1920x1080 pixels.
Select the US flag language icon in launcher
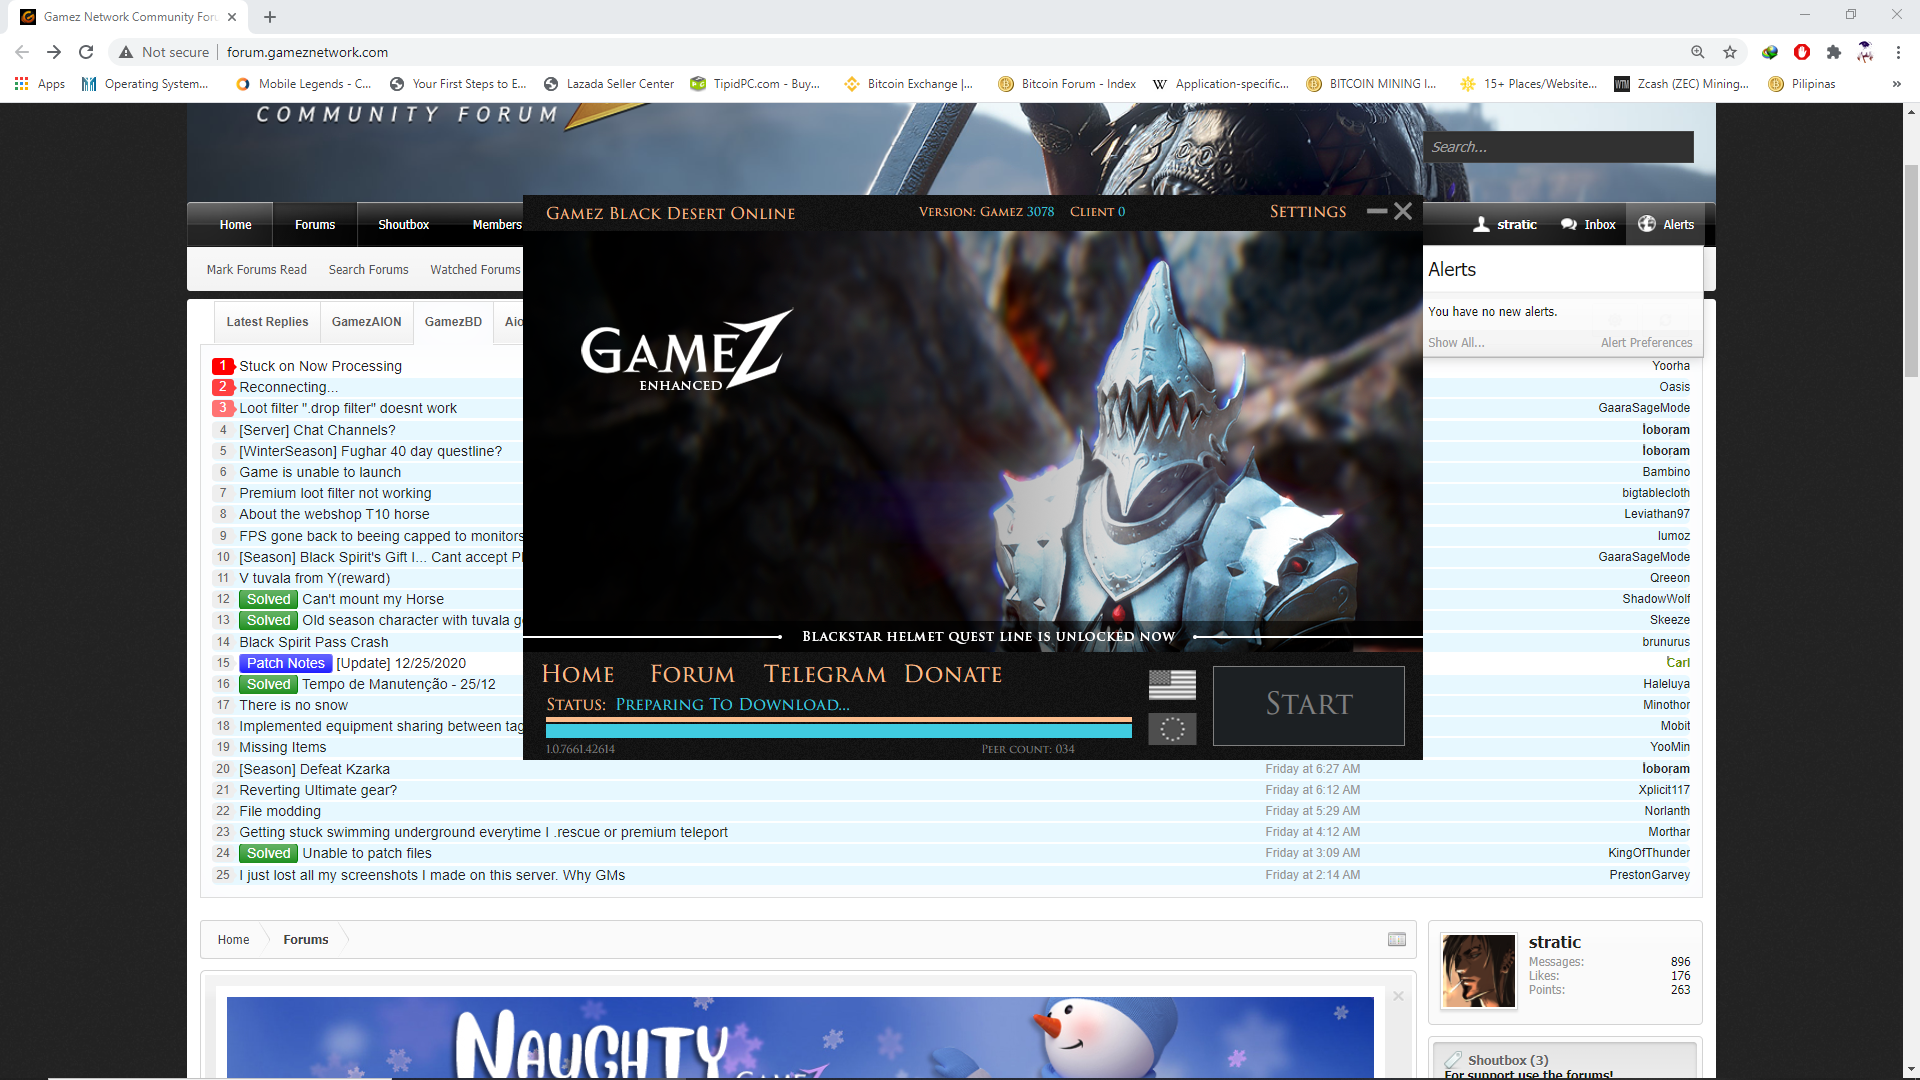coord(1172,685)
